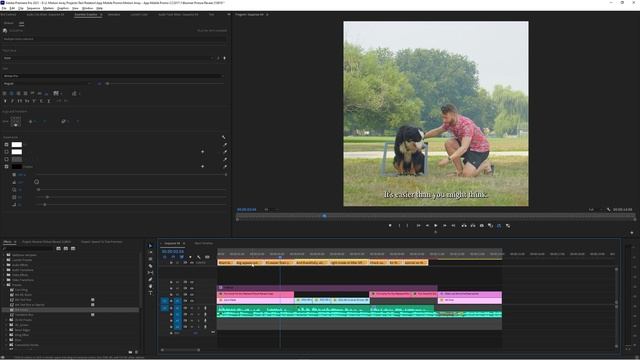Create new custom bin in Effects panel
This screenshot has height=360, width=640.
tap(130, 352)
